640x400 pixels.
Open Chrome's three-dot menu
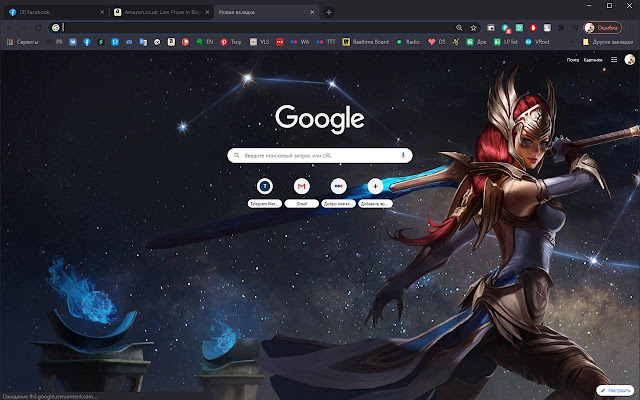(x=631, y=28)
